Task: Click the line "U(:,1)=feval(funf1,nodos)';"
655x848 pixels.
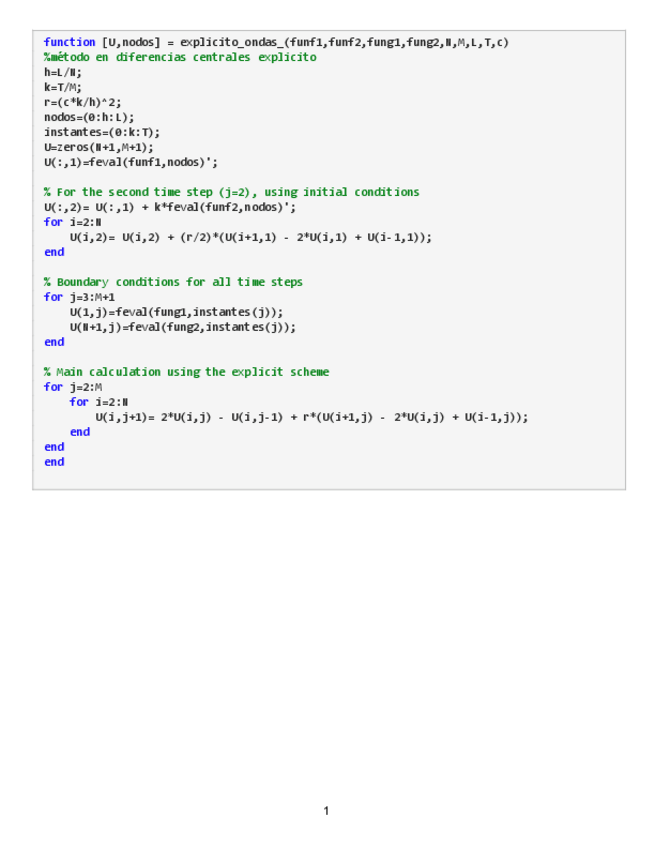Action: (131, 162)
